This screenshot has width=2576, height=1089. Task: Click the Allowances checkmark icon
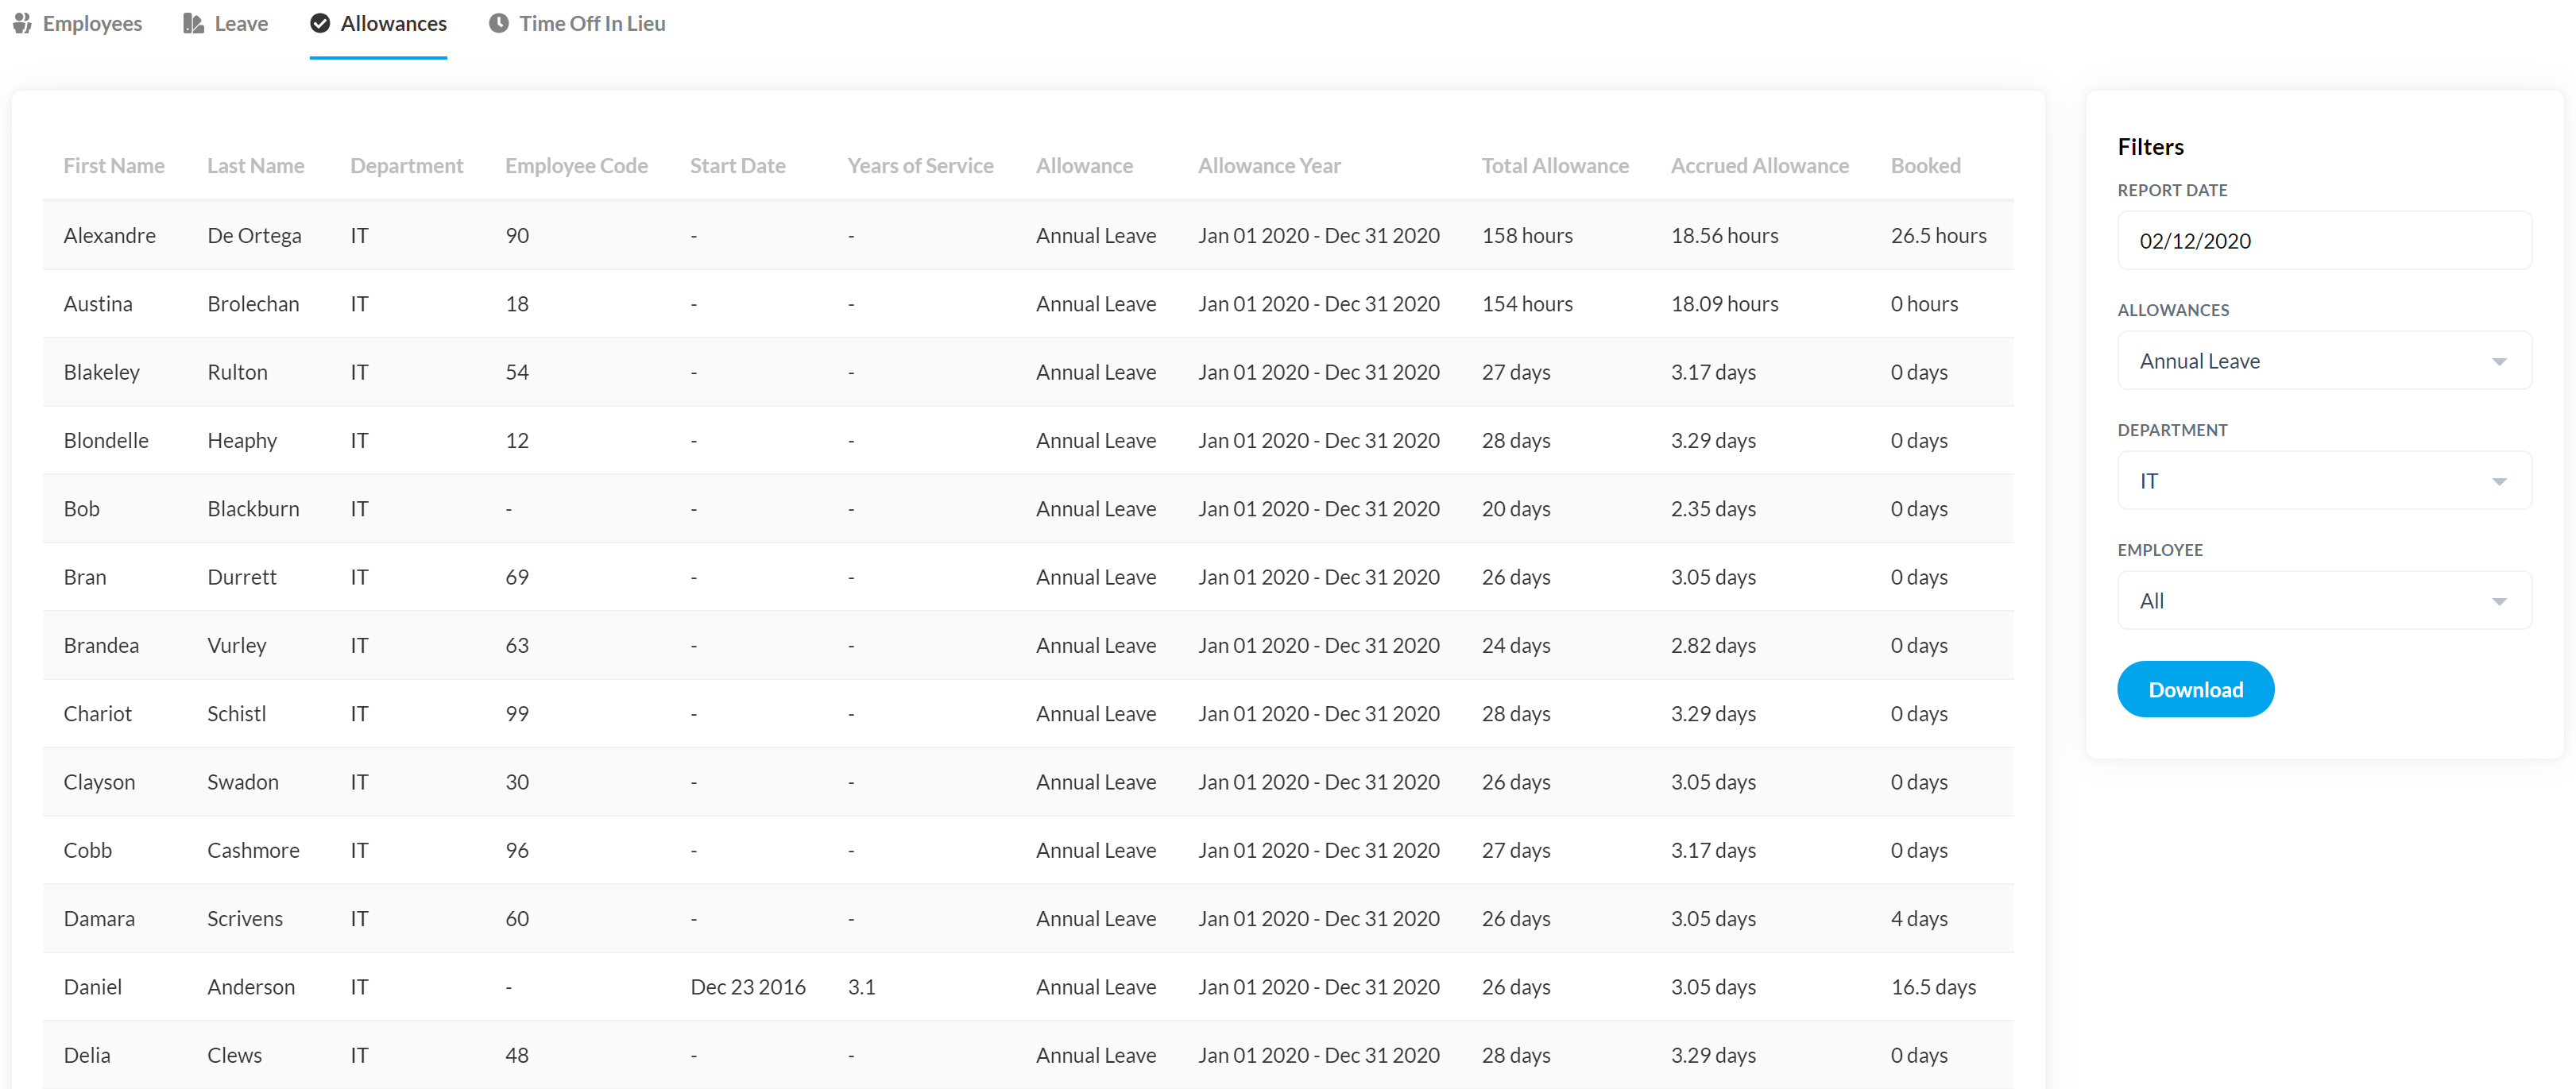pos(320,23)
